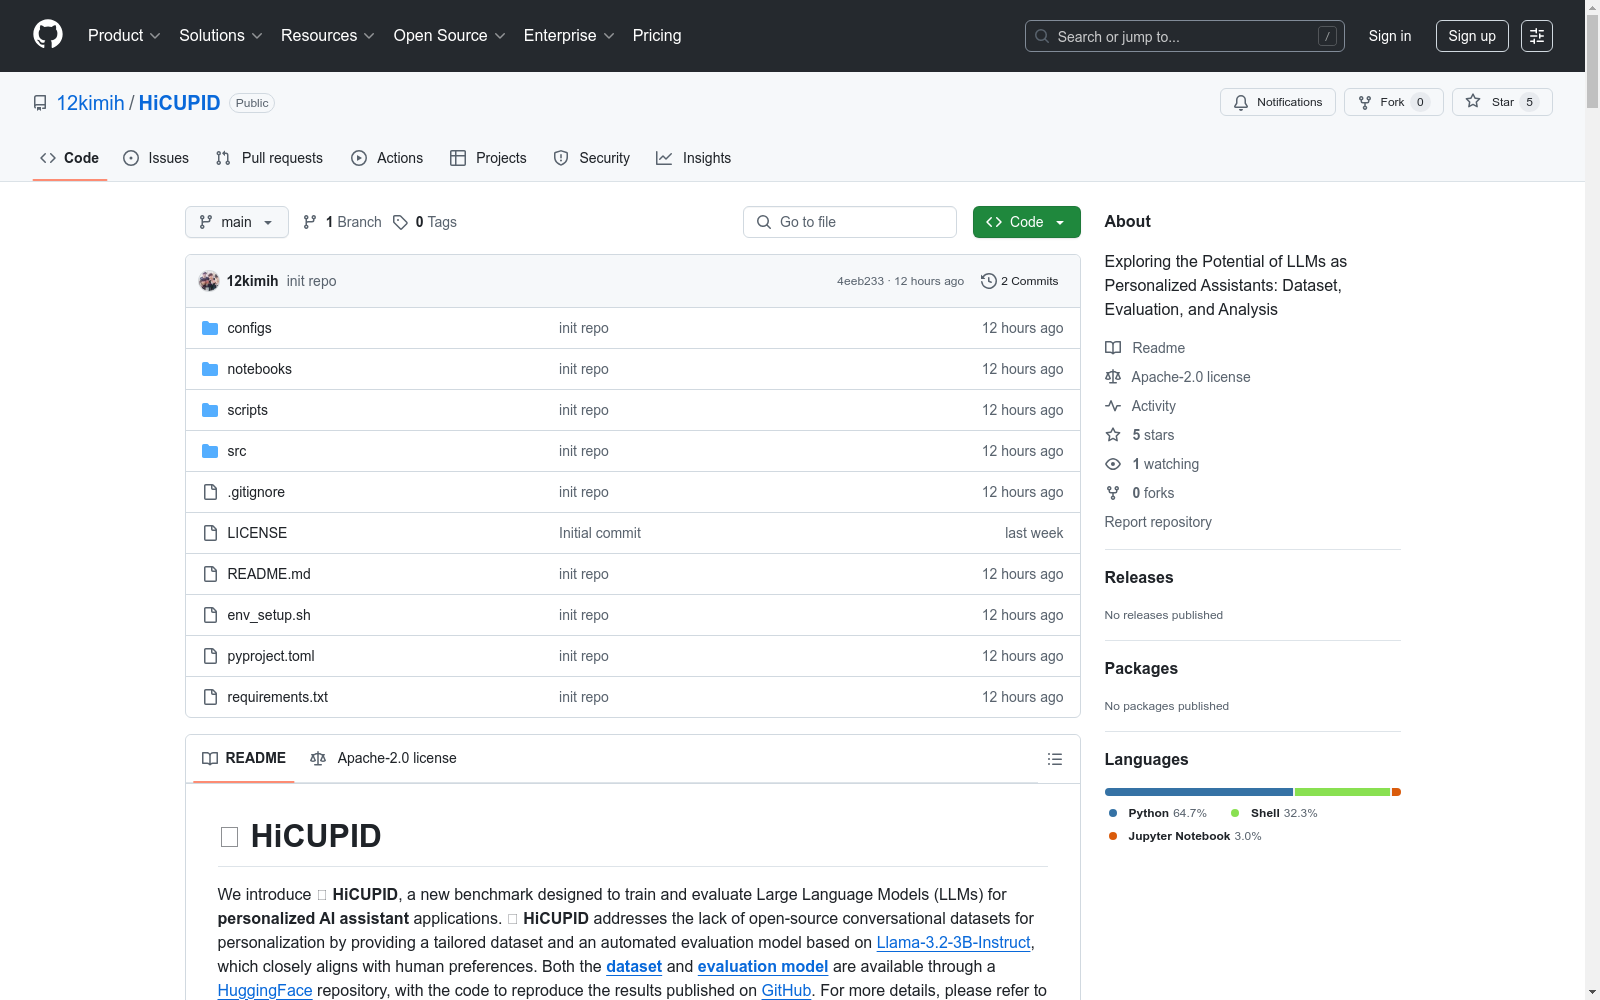Select the README tab above the HiCUPID heading
The width and height of the screenshot is (1600, 1000).
coord(244,758)
